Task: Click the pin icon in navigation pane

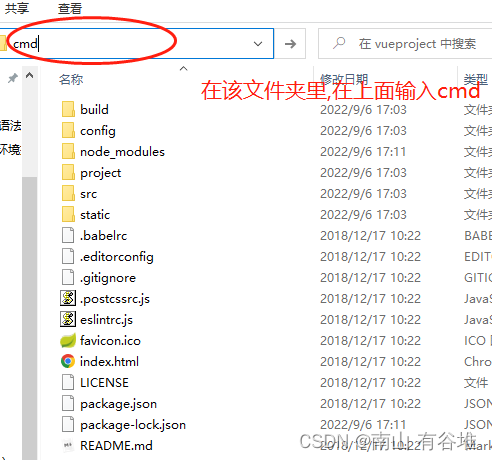Action: (13, 78)
